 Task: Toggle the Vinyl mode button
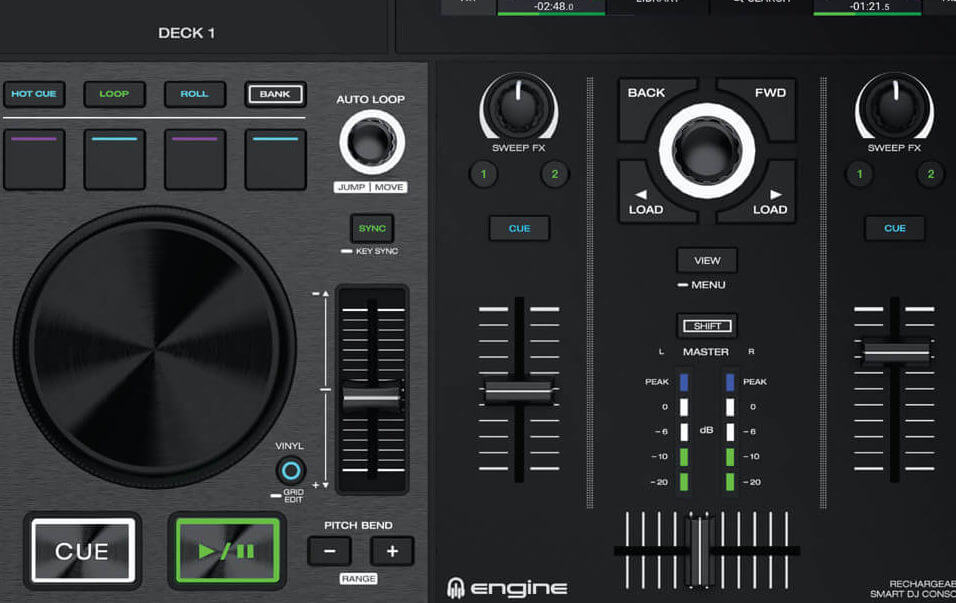(291, 470)
